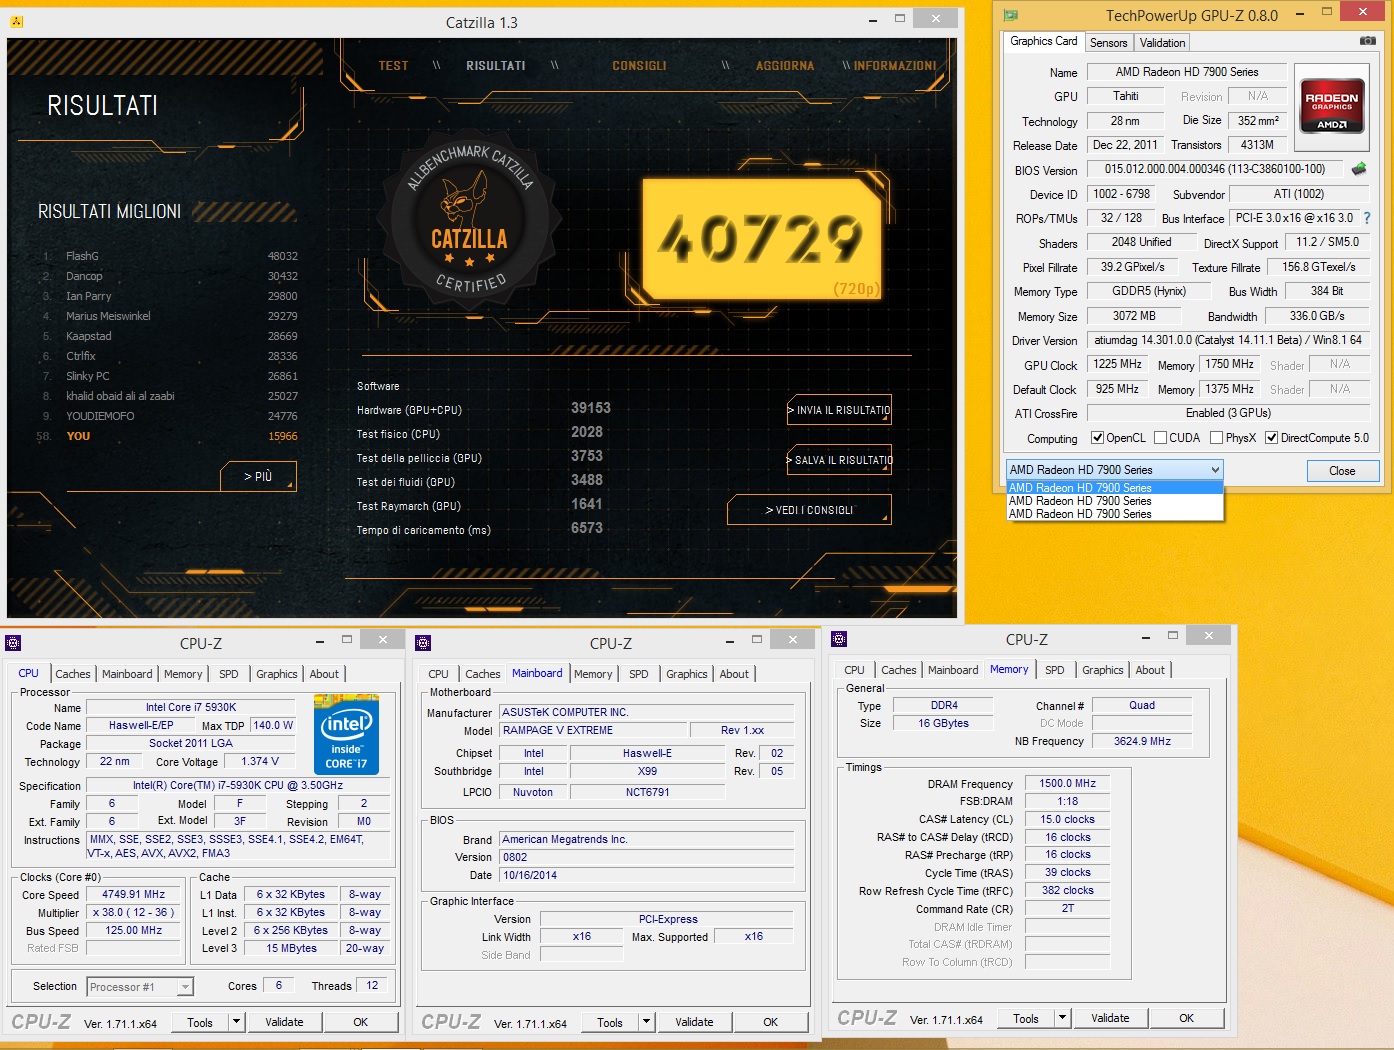Click the Intel Core i7 logo in CPU-Z
Image resolution: width=1394 pixels, height=1050 pixels.
tap(346, 735)
